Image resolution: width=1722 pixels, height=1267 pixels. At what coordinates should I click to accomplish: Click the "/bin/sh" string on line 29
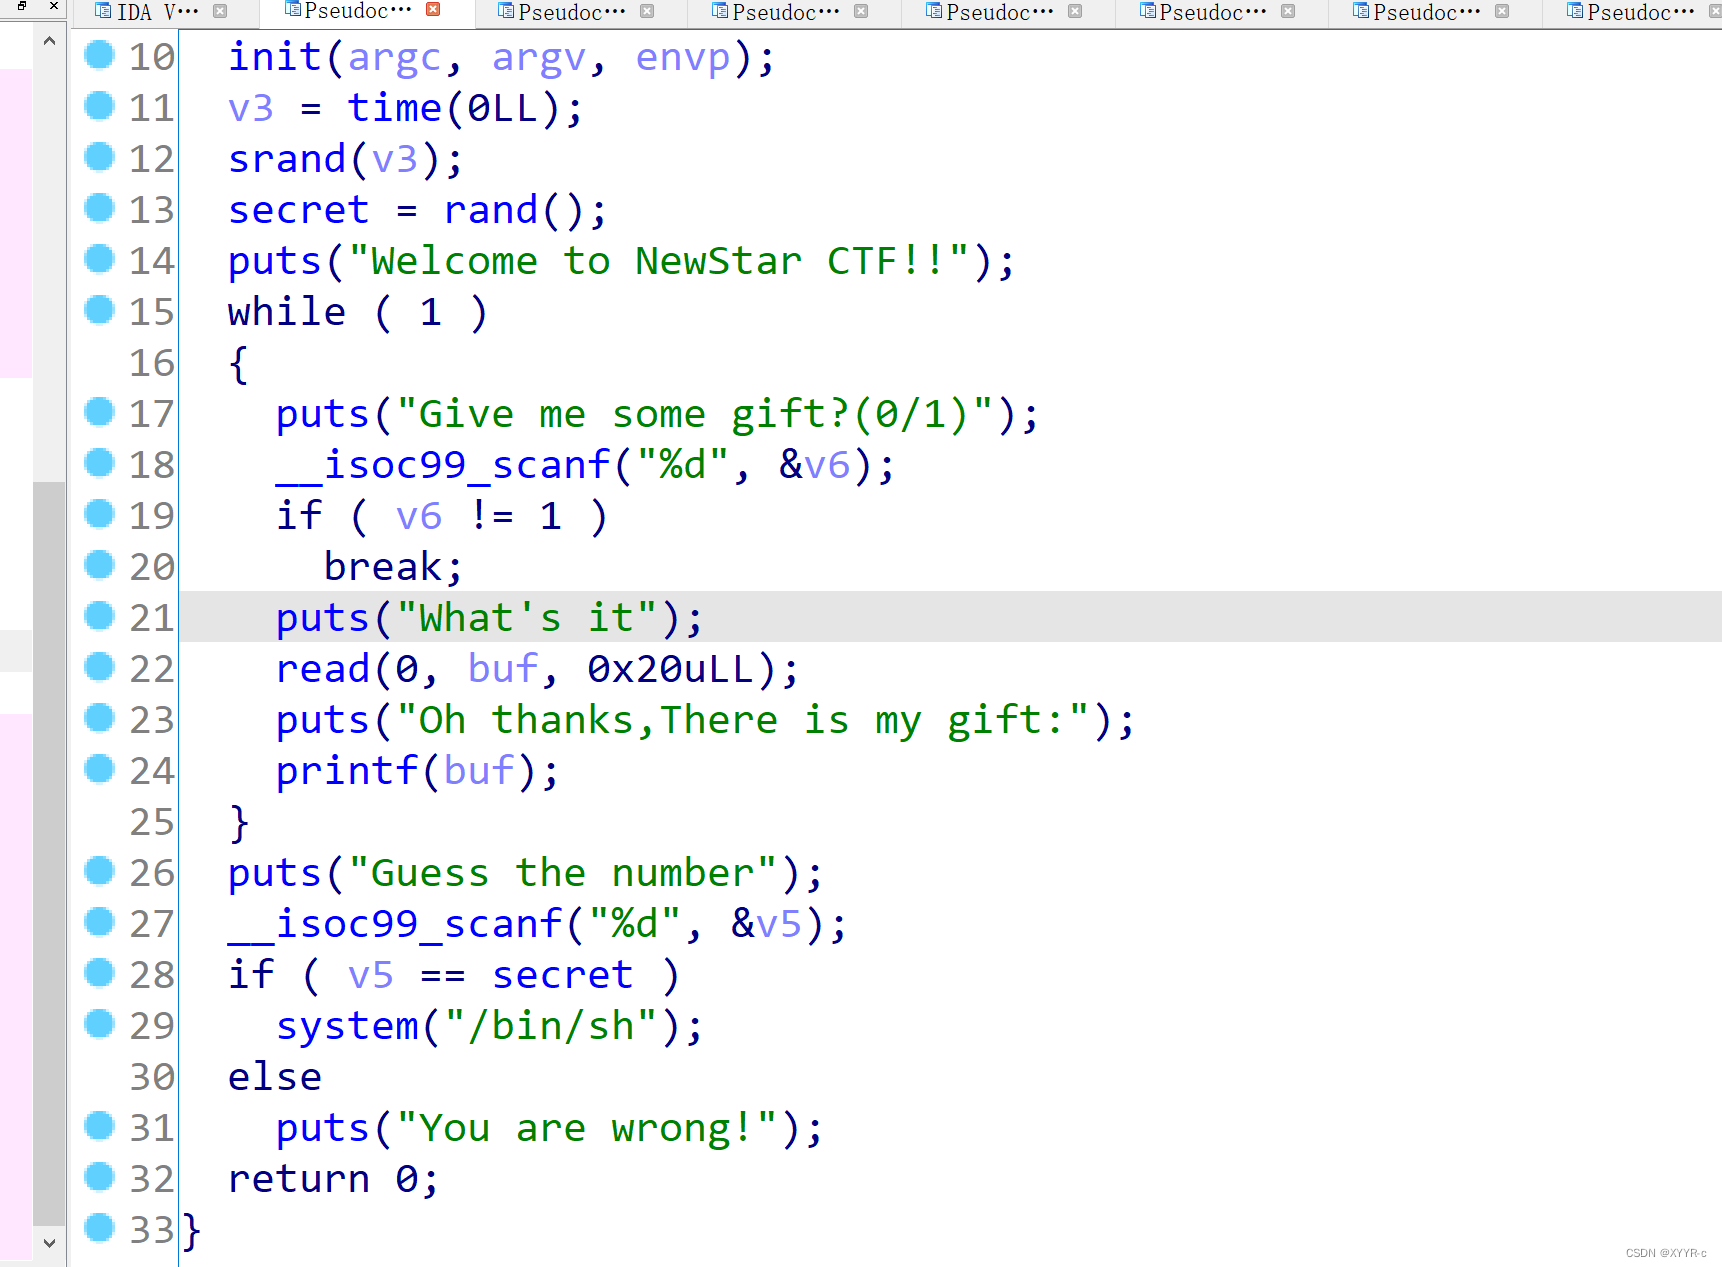click(x=551, y=1026)
